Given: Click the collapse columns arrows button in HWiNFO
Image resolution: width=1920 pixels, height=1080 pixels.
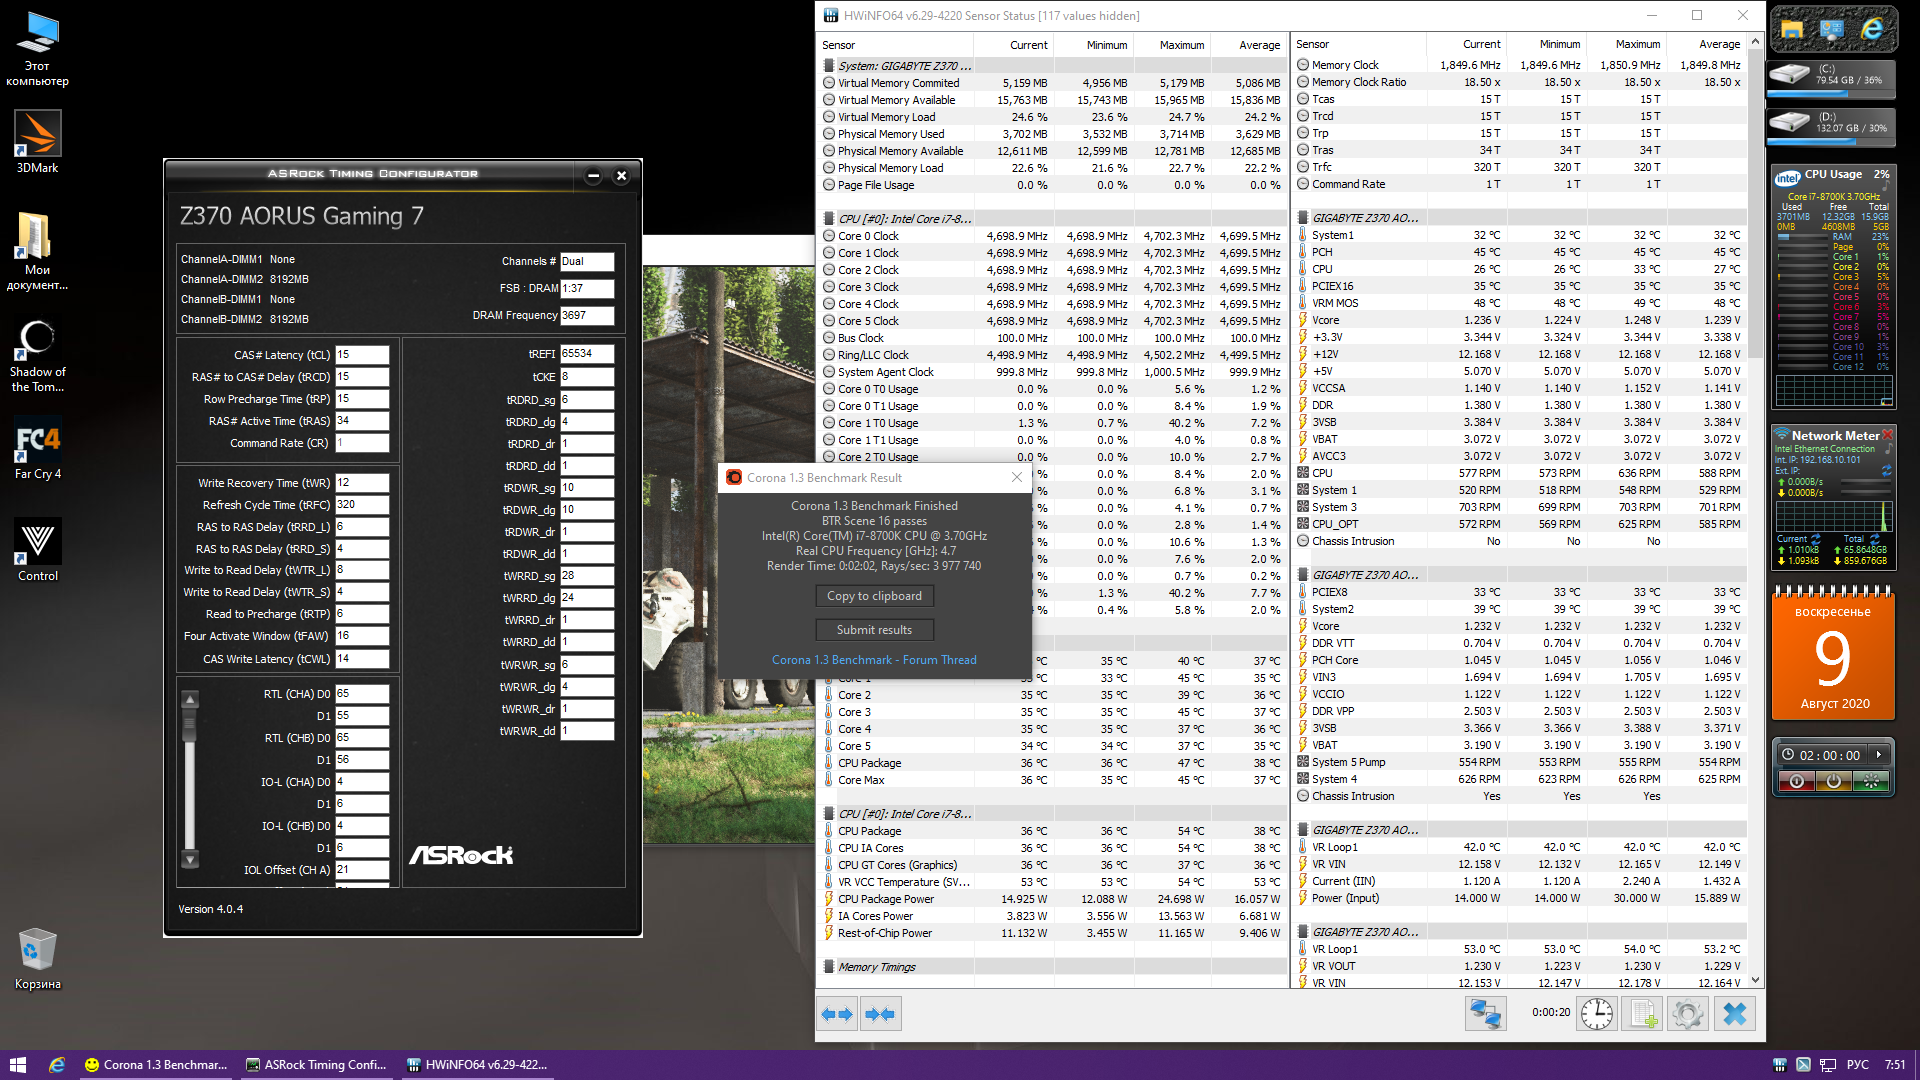Looking at the screenshot, I should (880, 1014).
